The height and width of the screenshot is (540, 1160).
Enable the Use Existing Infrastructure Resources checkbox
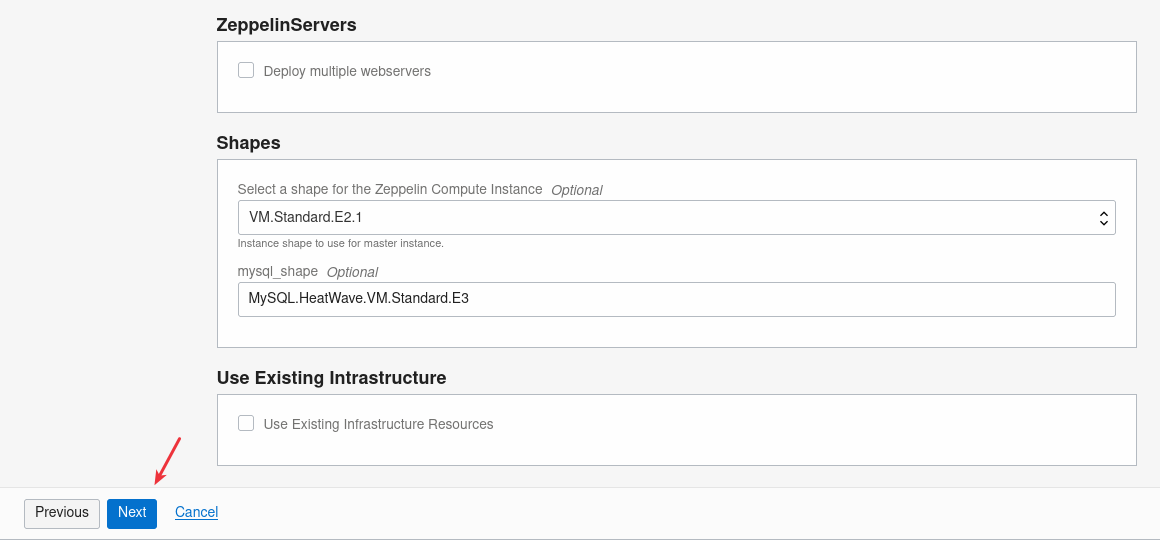(x=246, y=423)
